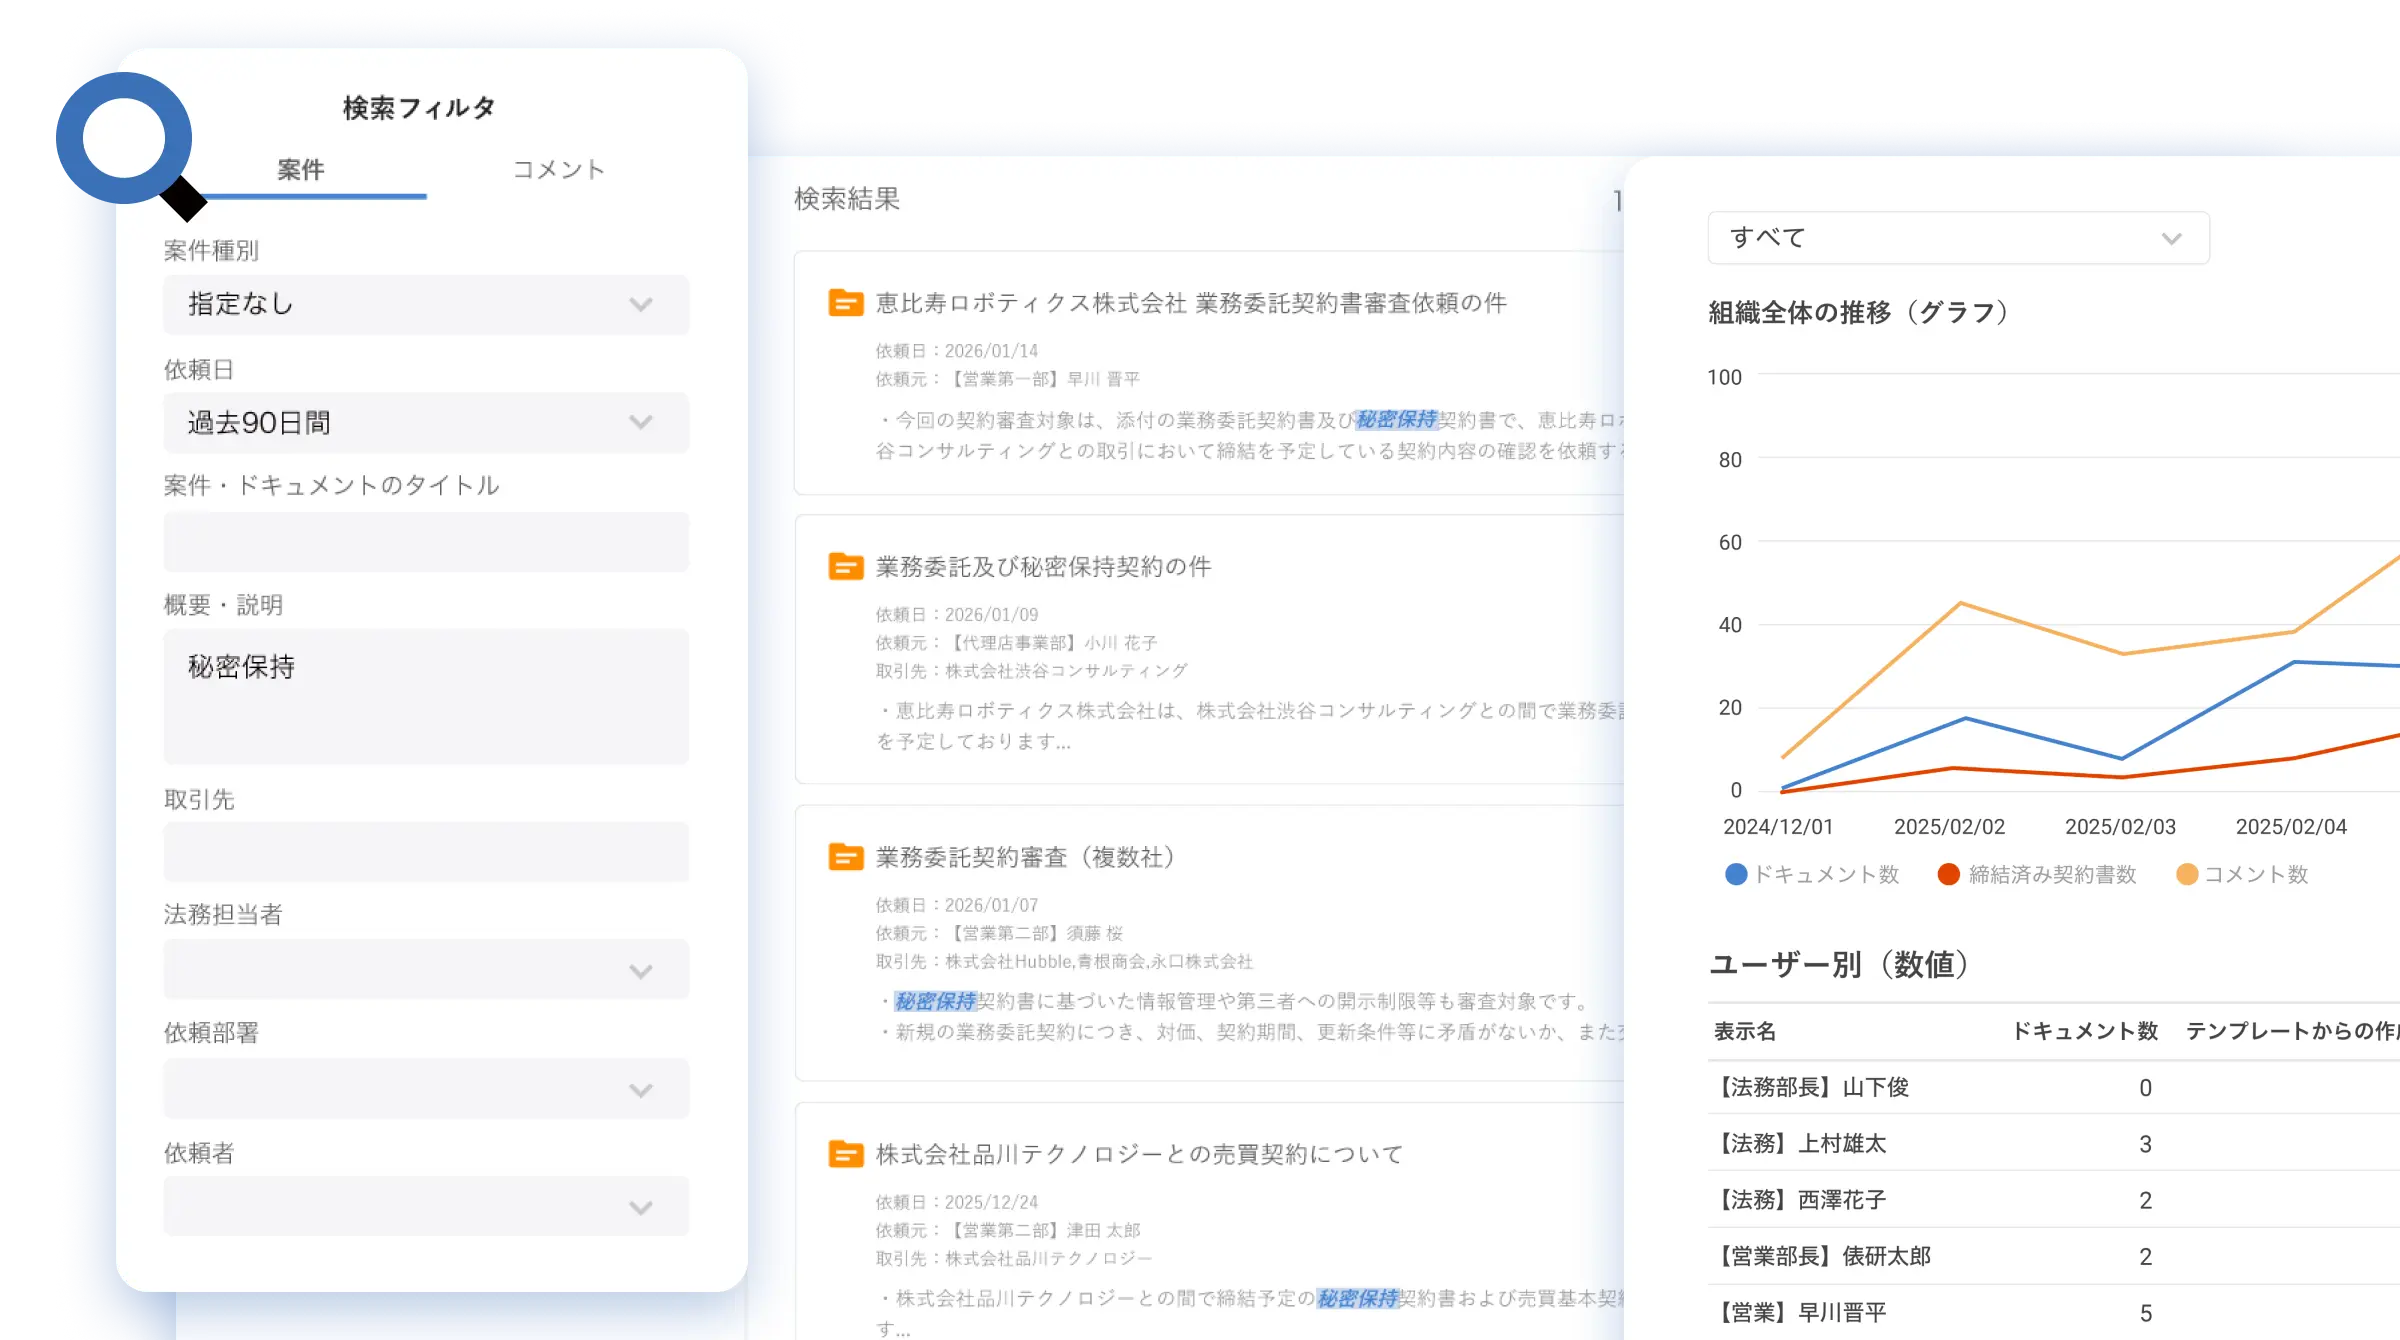Open the 依頼者 dropdown
This screenshot has width=2400, height=1340.
coord(426,1206)
